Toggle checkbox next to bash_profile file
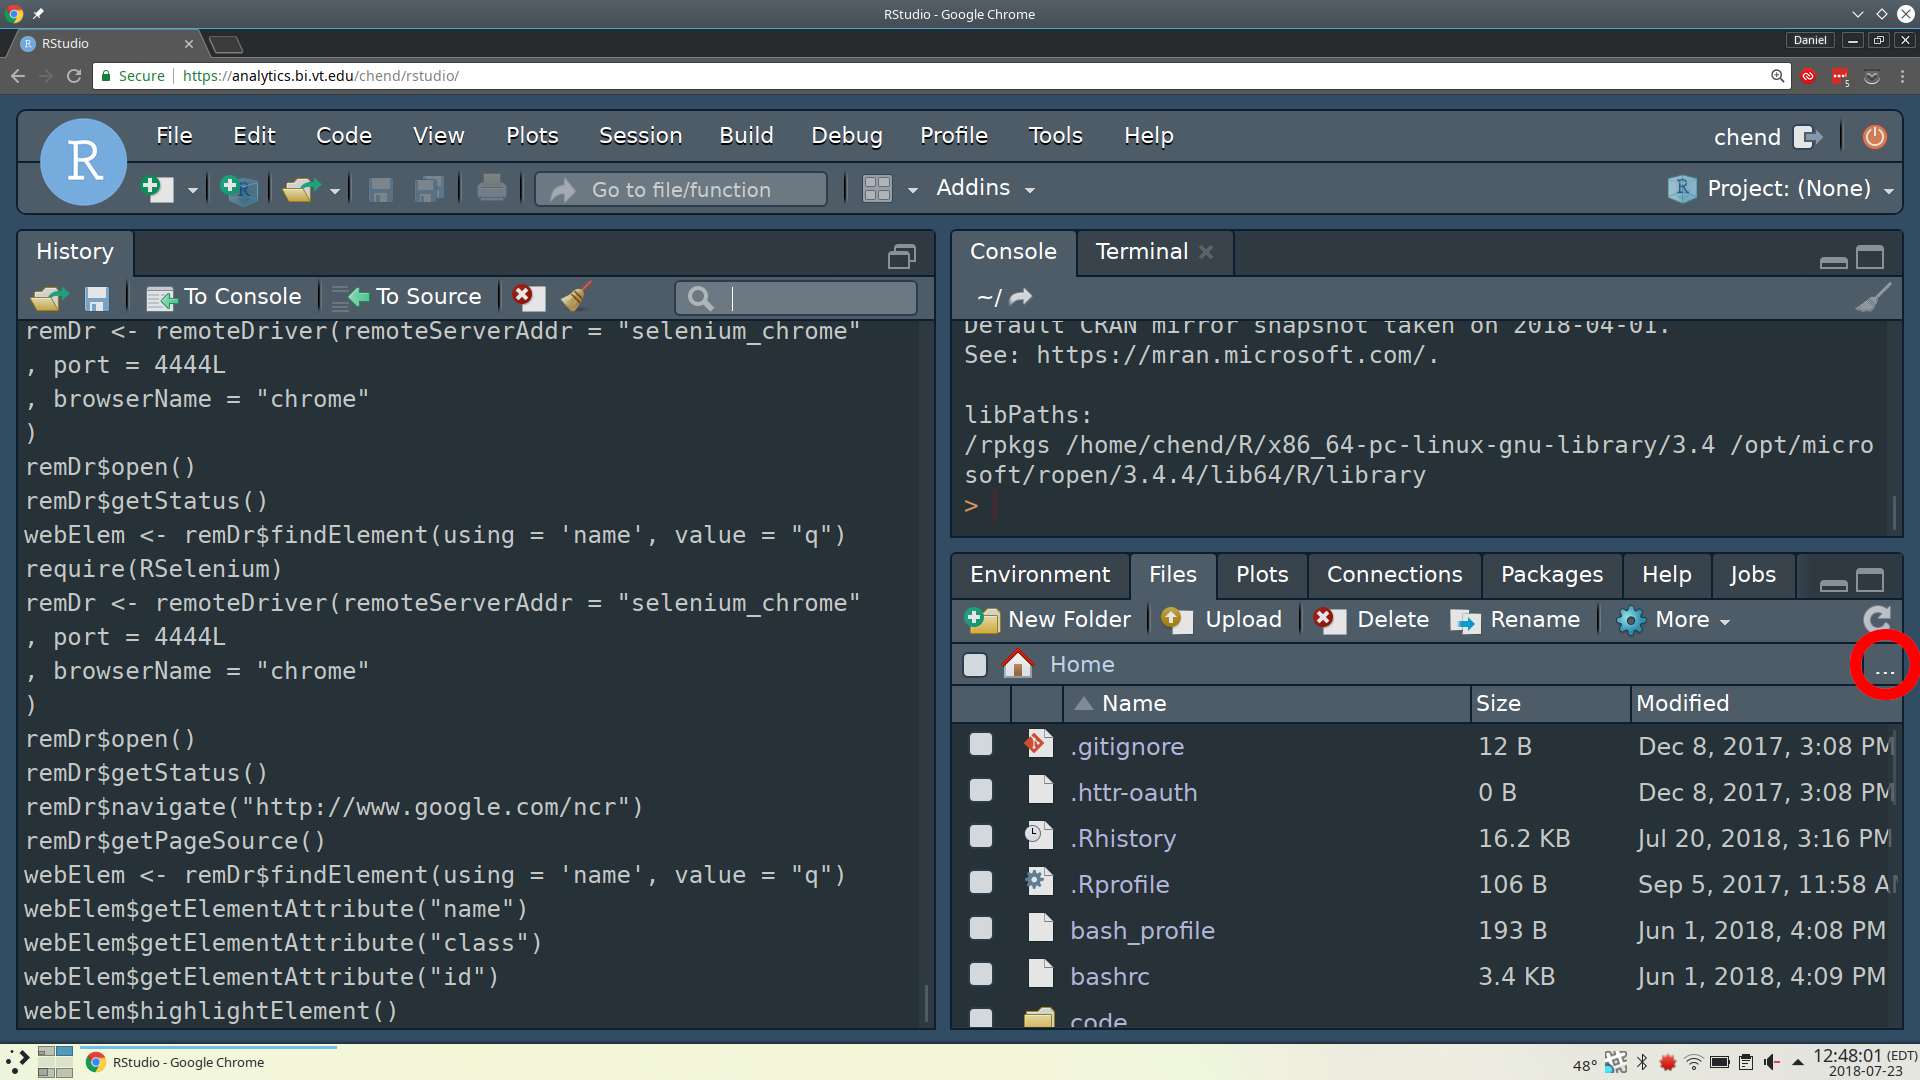Image resolution: width=1920 pixels, height=1080 pixels. coord(980,930)
